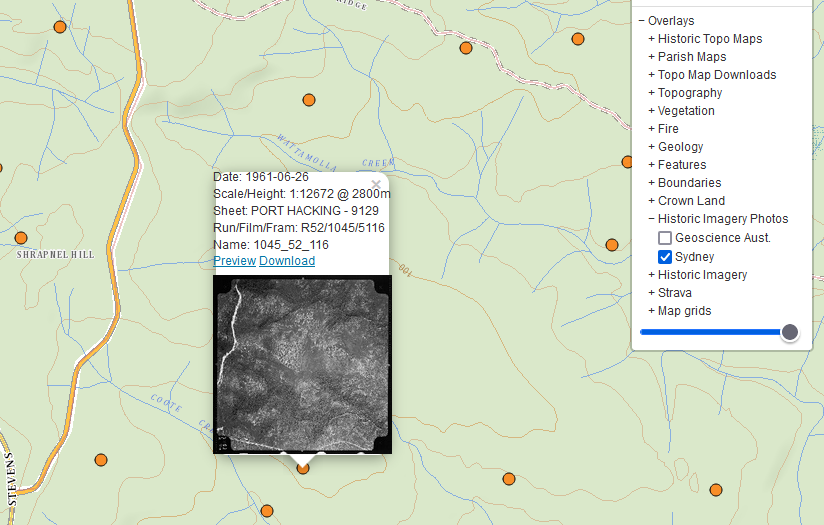824x525 pixels.
Task: Expand the Strava overlay group
Action: 652,293
